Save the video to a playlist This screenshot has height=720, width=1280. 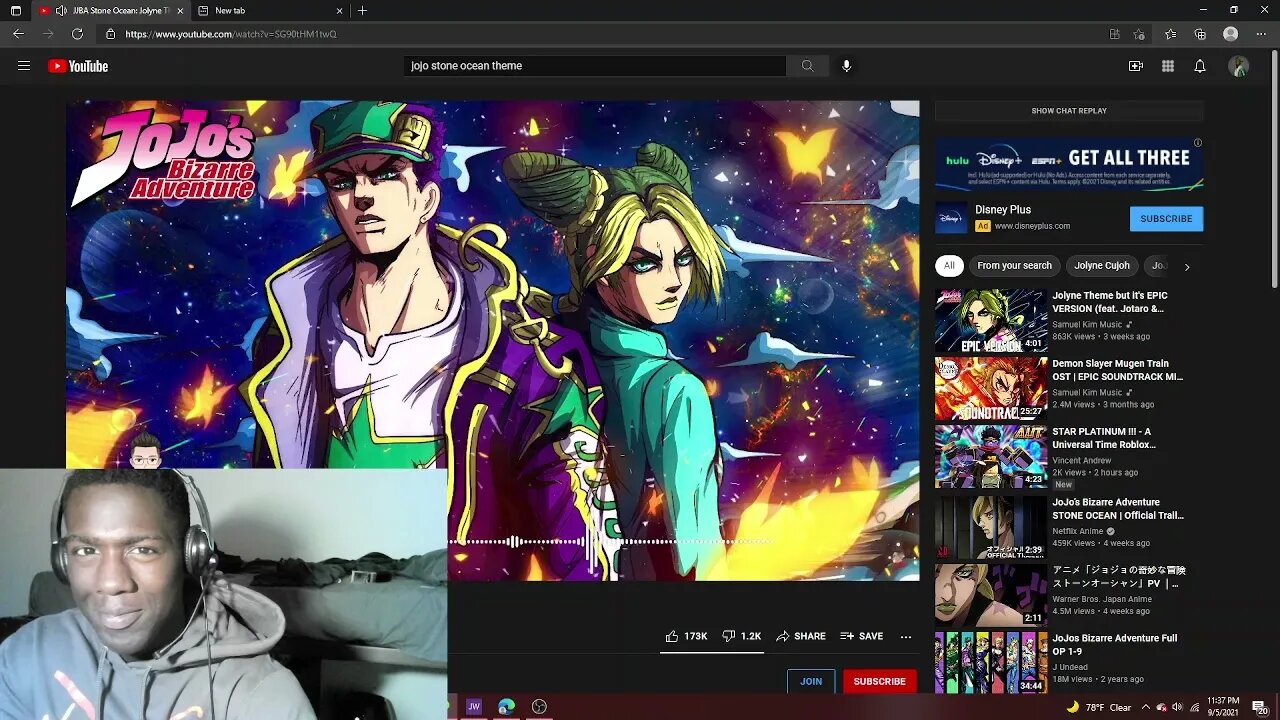[x=862, y=636]
